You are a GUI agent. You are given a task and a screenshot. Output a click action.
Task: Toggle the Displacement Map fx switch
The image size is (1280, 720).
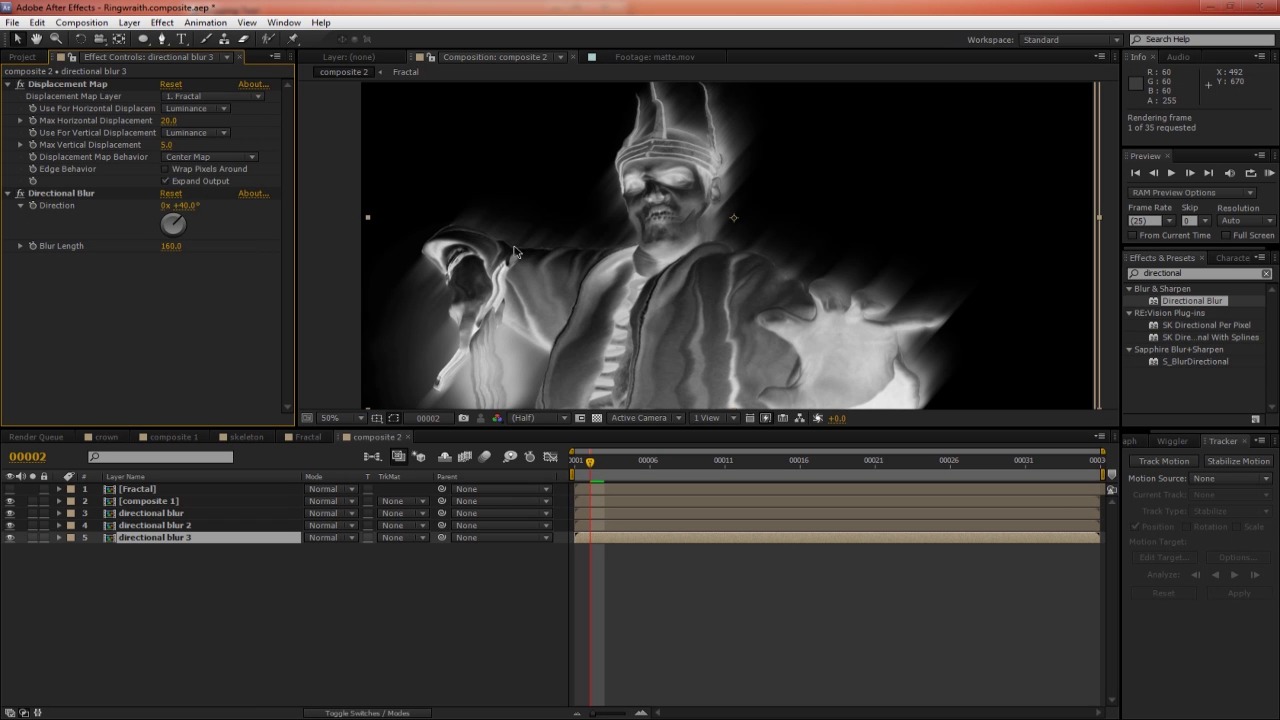20,84
